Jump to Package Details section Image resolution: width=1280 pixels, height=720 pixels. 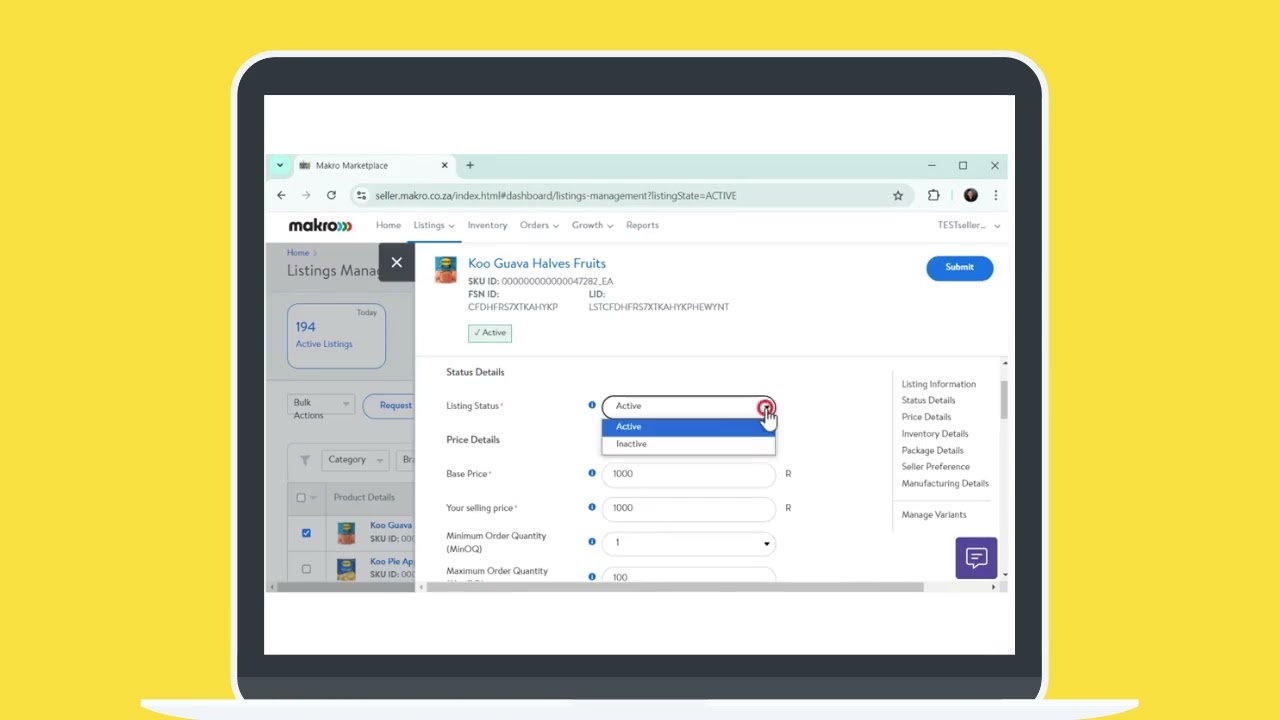pyautogui.click(x=932, y=450)
